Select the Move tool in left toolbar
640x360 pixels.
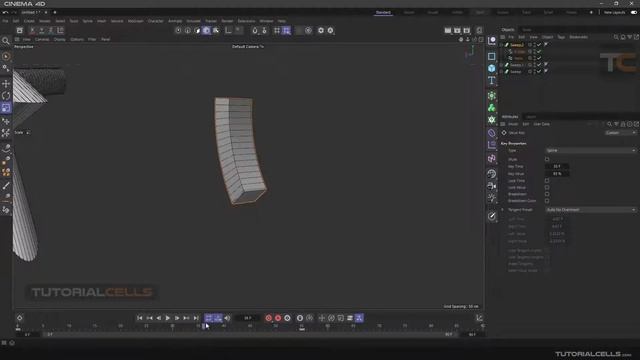coord(6,84)
